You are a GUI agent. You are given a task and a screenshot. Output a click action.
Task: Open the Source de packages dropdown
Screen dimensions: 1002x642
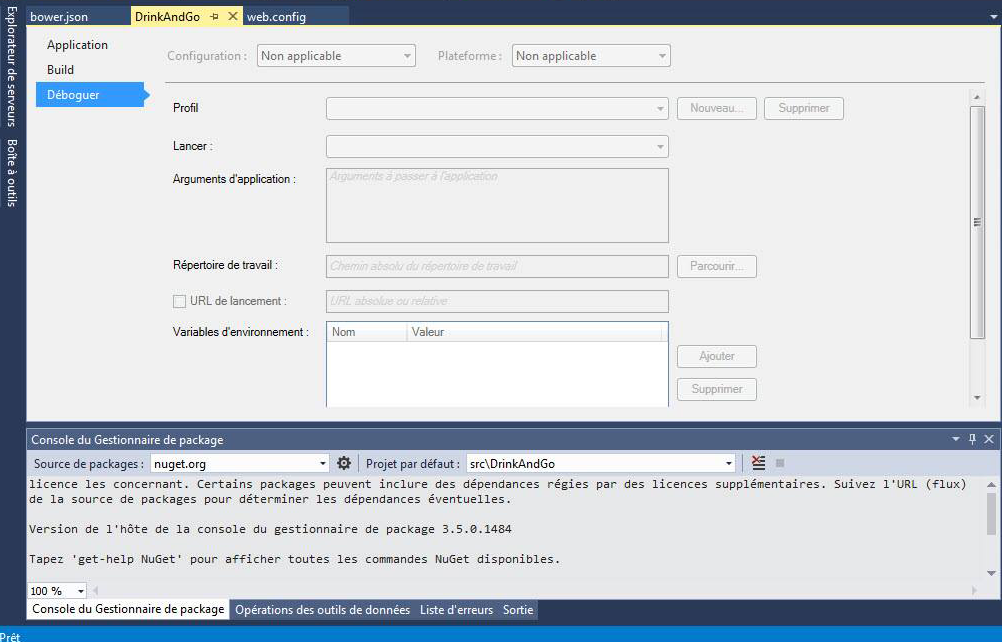[240, 463]
